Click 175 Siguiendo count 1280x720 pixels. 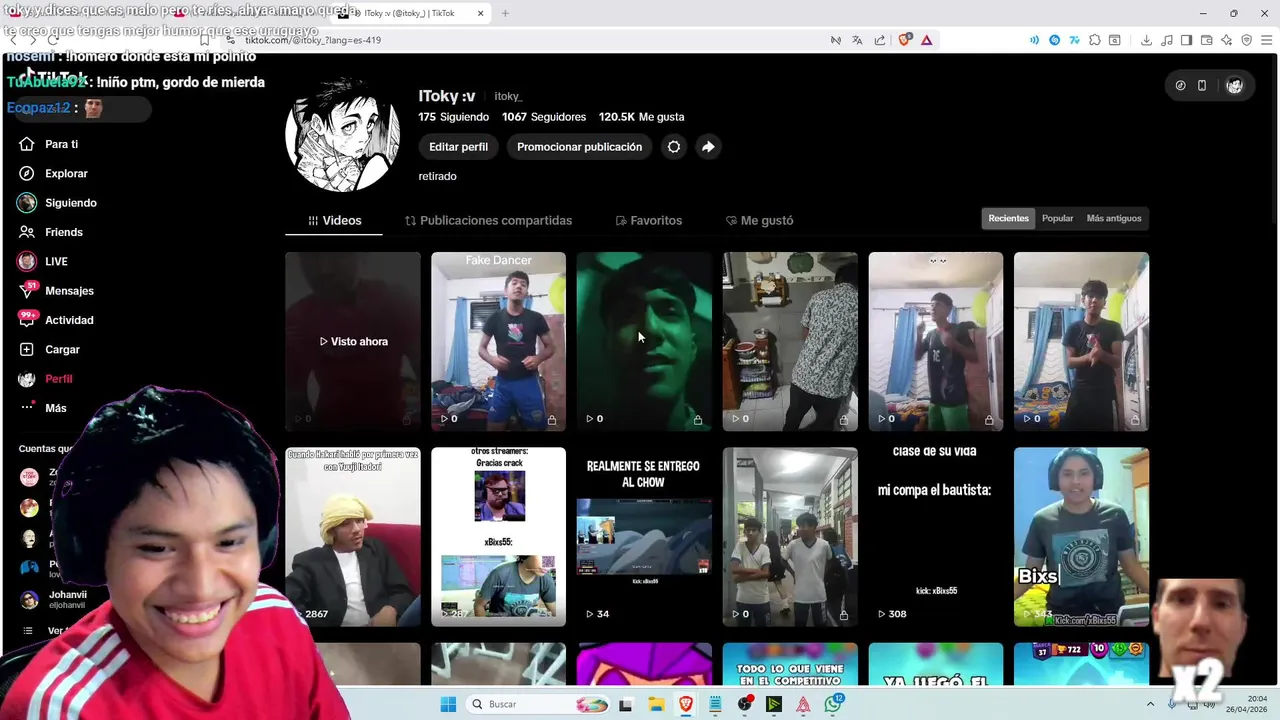(x=453, y=117)
